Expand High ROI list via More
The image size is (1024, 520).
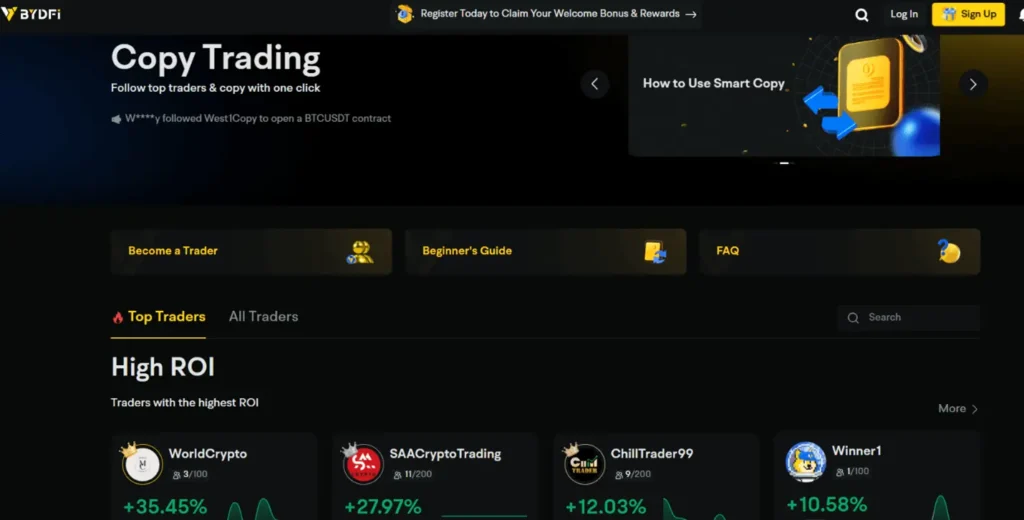click(958, 408)
